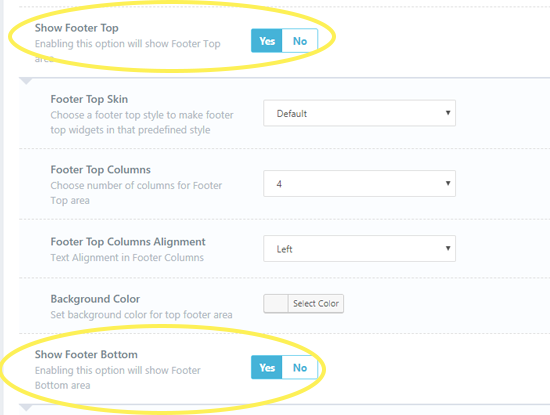Screen dimensions: 550x415
Task: Open Footer Top Columns Alignment dropdown
Action: [x=360, y=249]
